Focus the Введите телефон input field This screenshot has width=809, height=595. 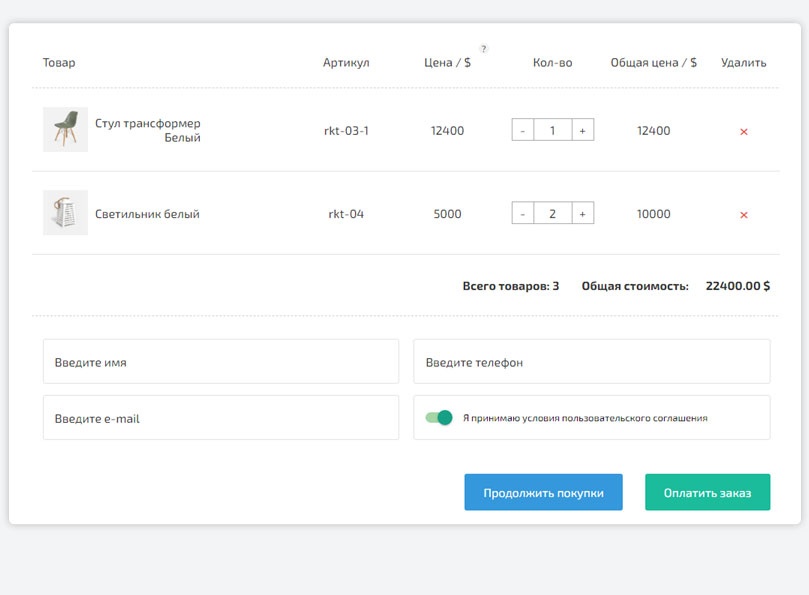click(591, 362)
